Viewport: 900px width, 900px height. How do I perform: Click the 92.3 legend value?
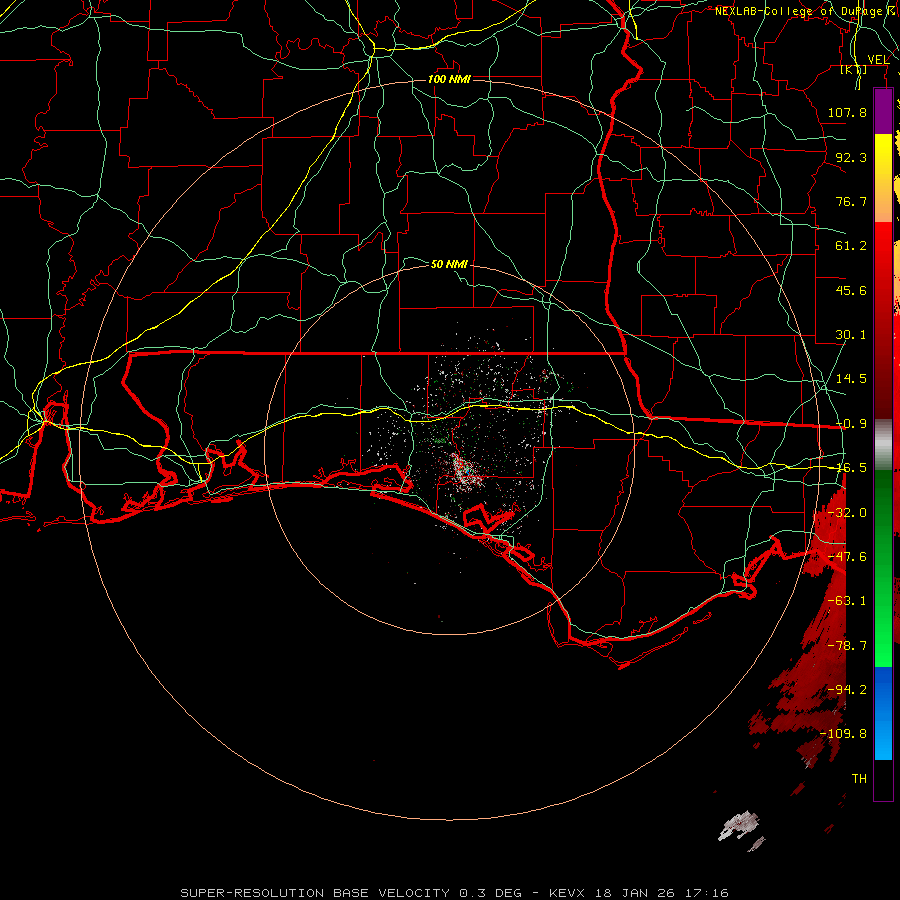851,157
